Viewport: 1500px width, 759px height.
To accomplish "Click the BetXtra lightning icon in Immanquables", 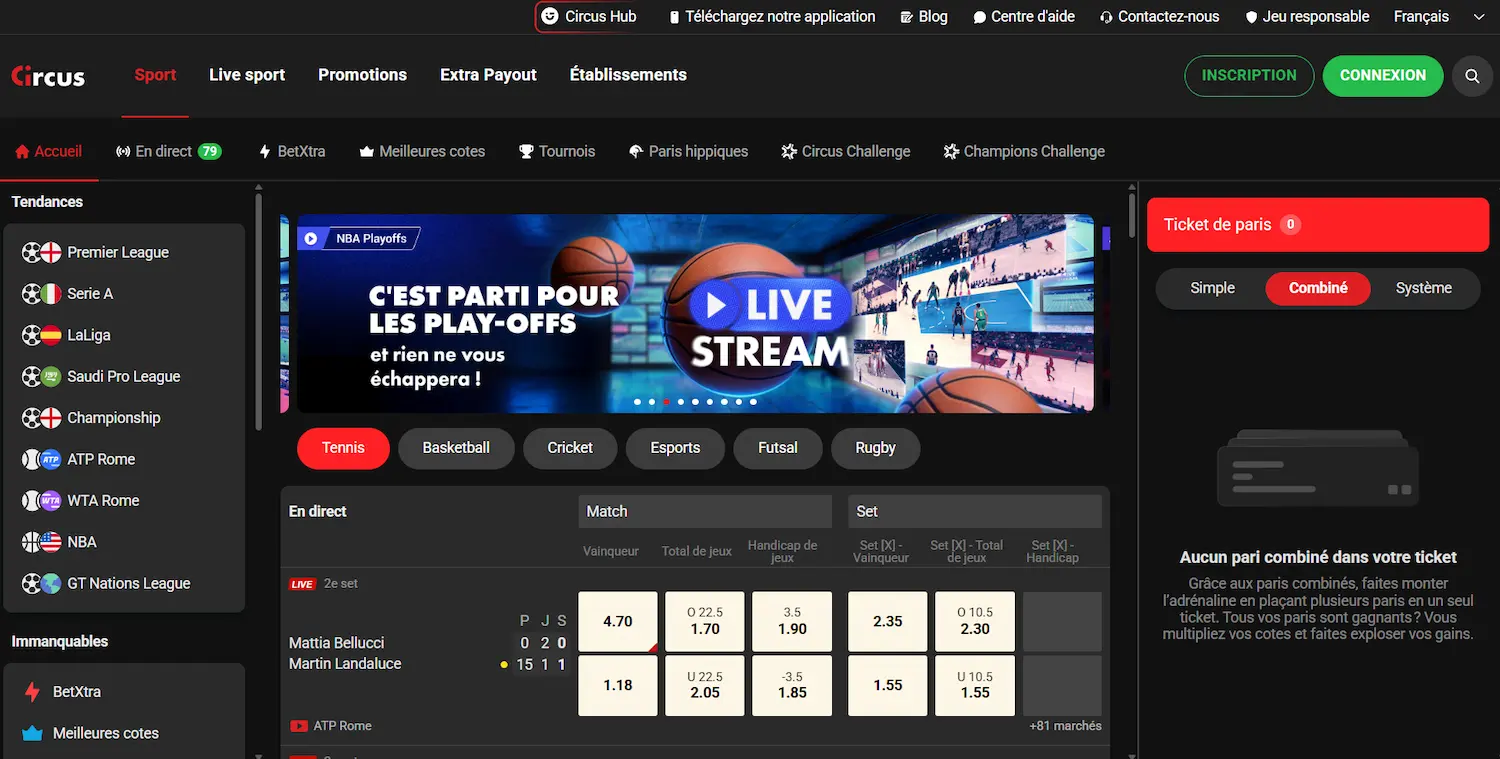I will (33, 692).
